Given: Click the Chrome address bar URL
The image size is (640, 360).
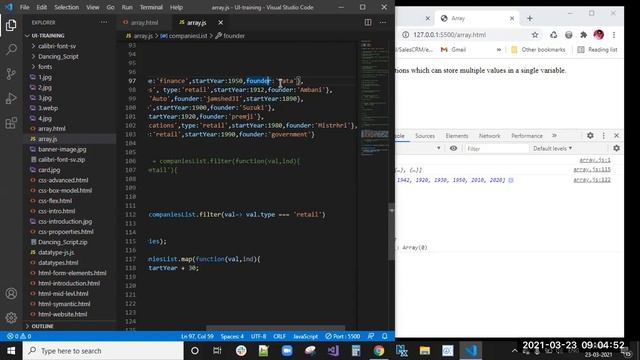Looking at the screenshot, I should pyautogui.click(x=449, y=35).
